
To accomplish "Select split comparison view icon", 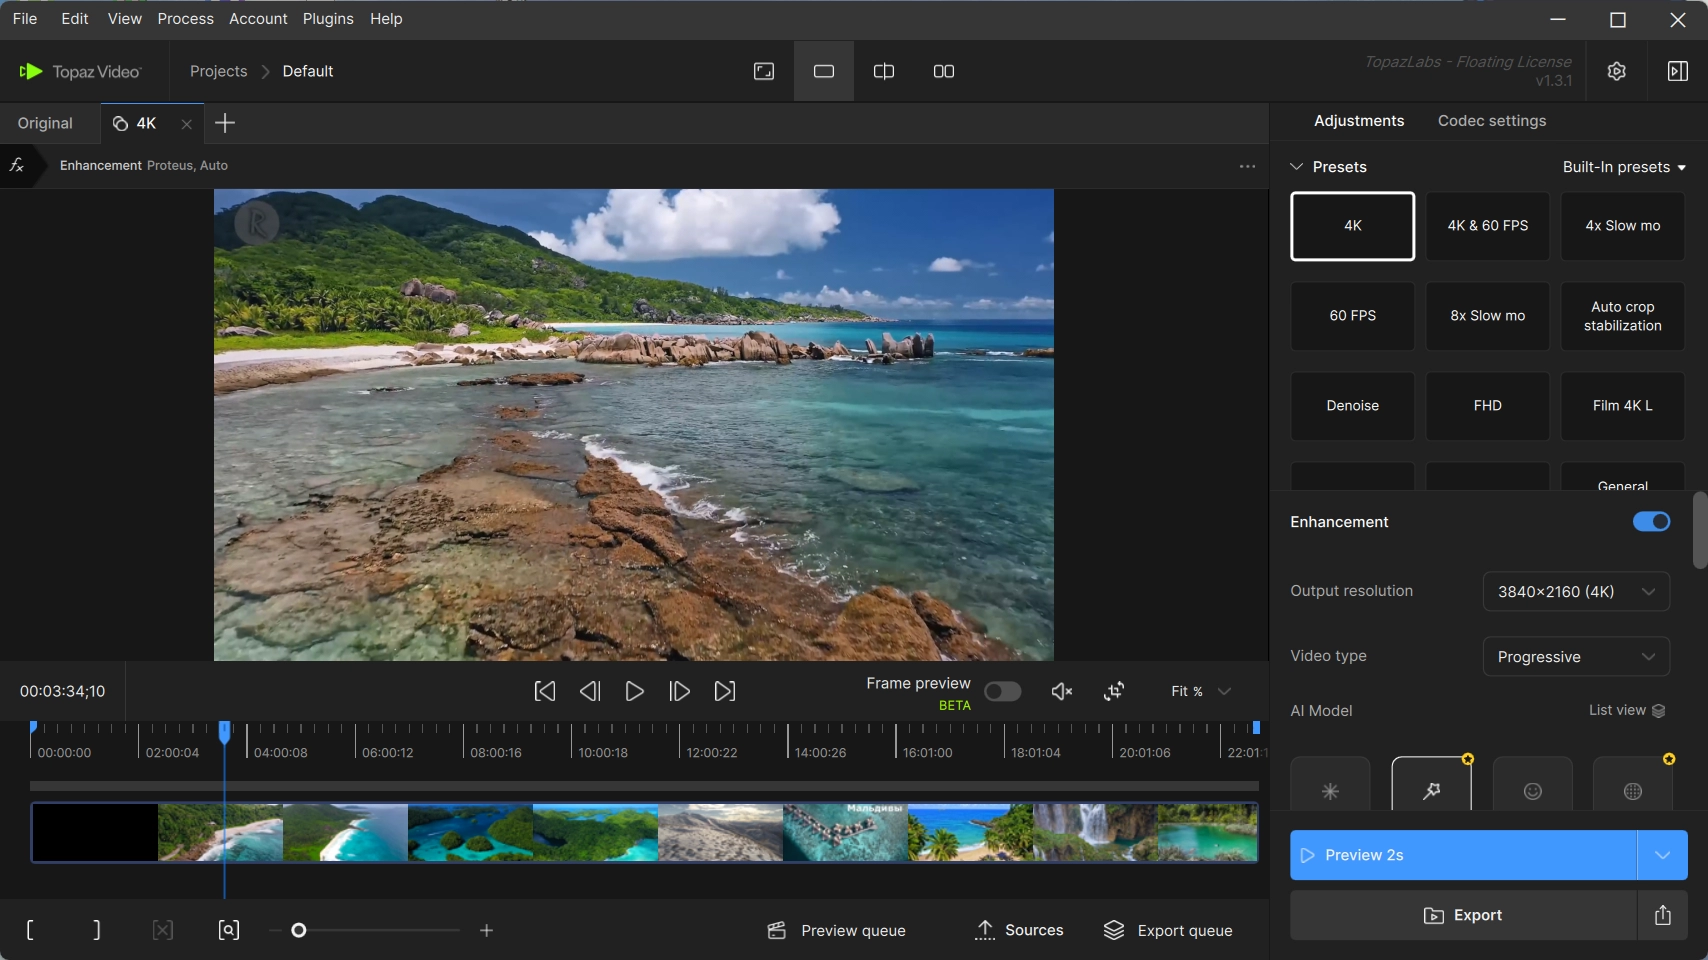I will click(883, 71).
